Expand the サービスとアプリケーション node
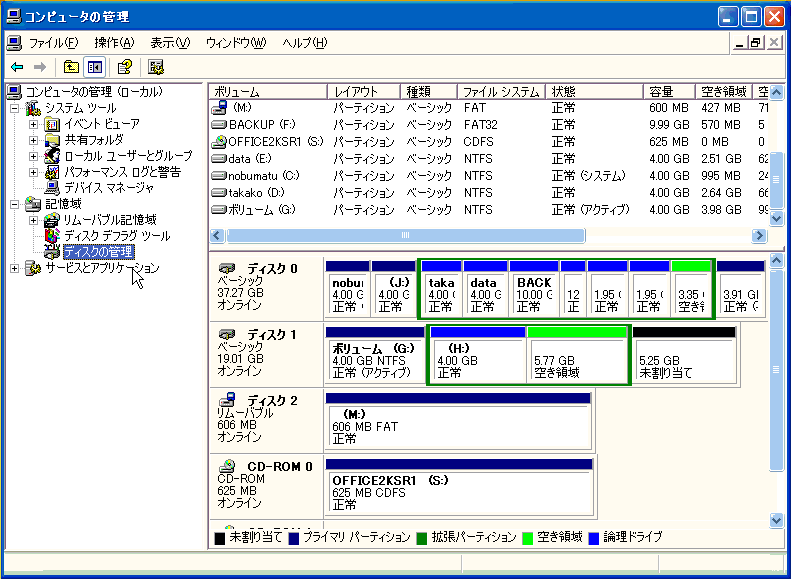Image resolution: width=791 pixels, height=579 pixels. (15, 268)
